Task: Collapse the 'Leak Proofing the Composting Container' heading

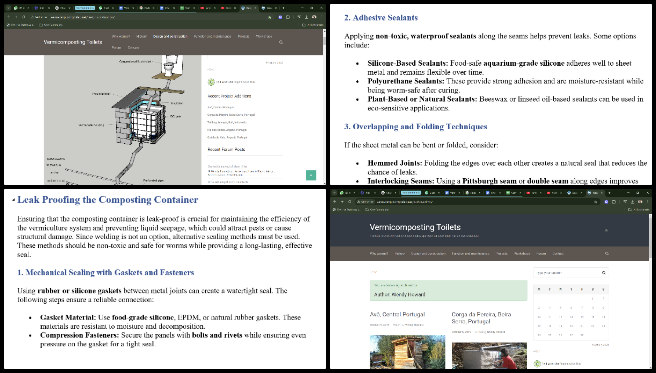Action: [x=13, y=200]
